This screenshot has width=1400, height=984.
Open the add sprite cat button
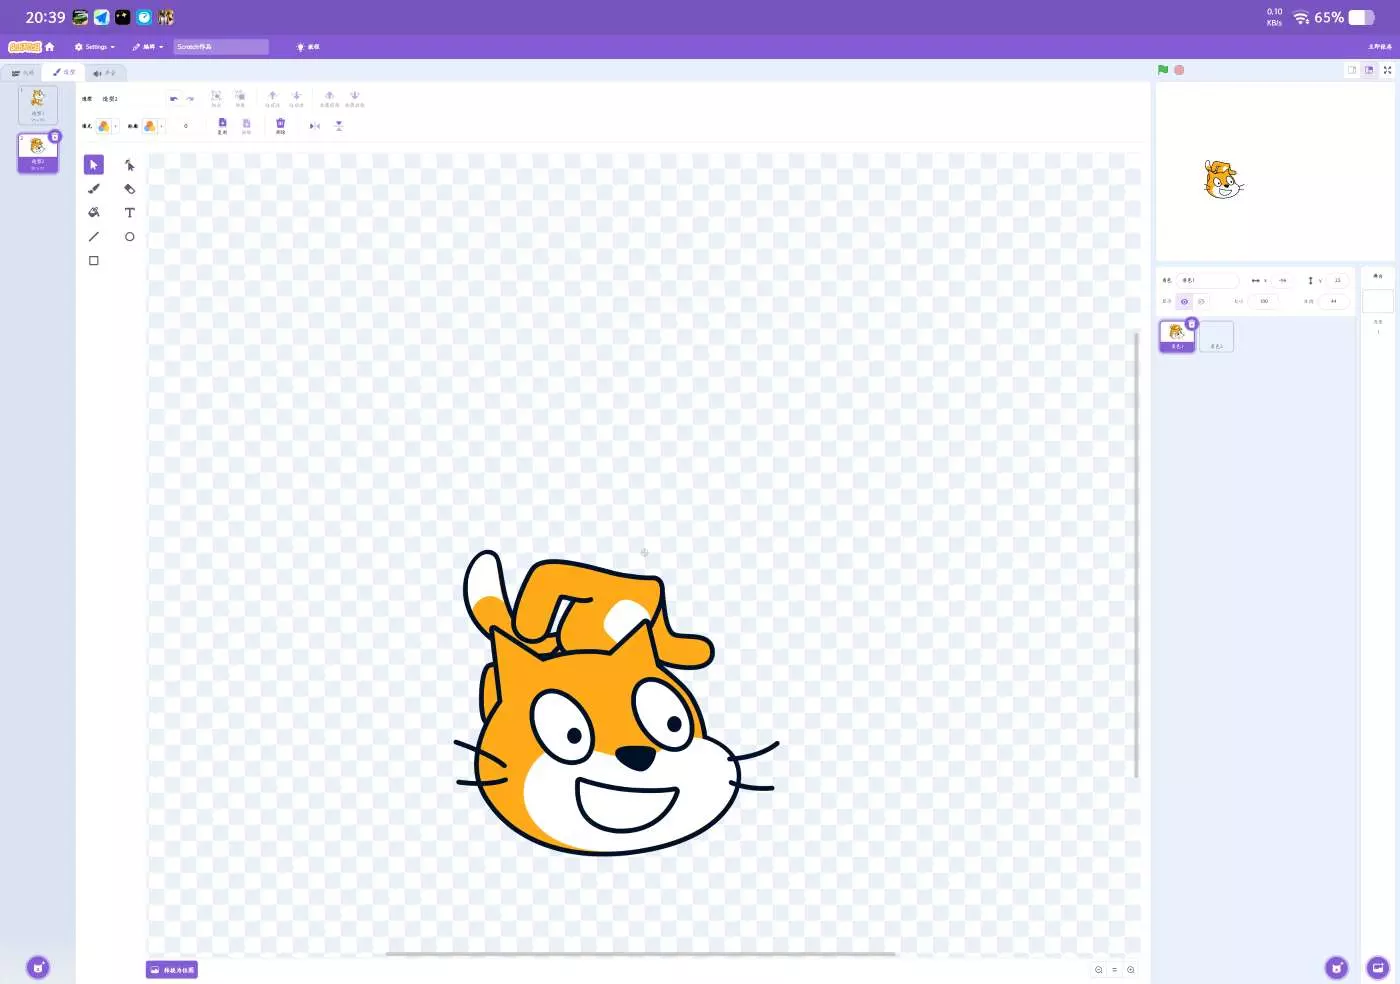coord(1336,967)
